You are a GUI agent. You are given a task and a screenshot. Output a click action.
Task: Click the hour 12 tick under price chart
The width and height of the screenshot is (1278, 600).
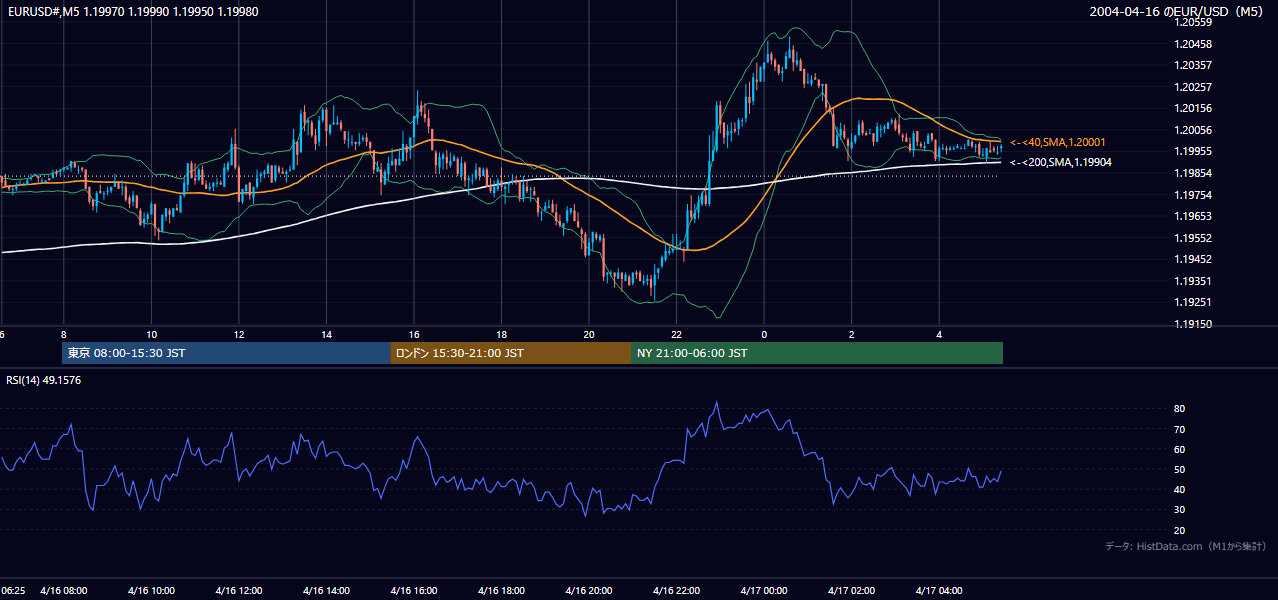(x=239, y=334)
